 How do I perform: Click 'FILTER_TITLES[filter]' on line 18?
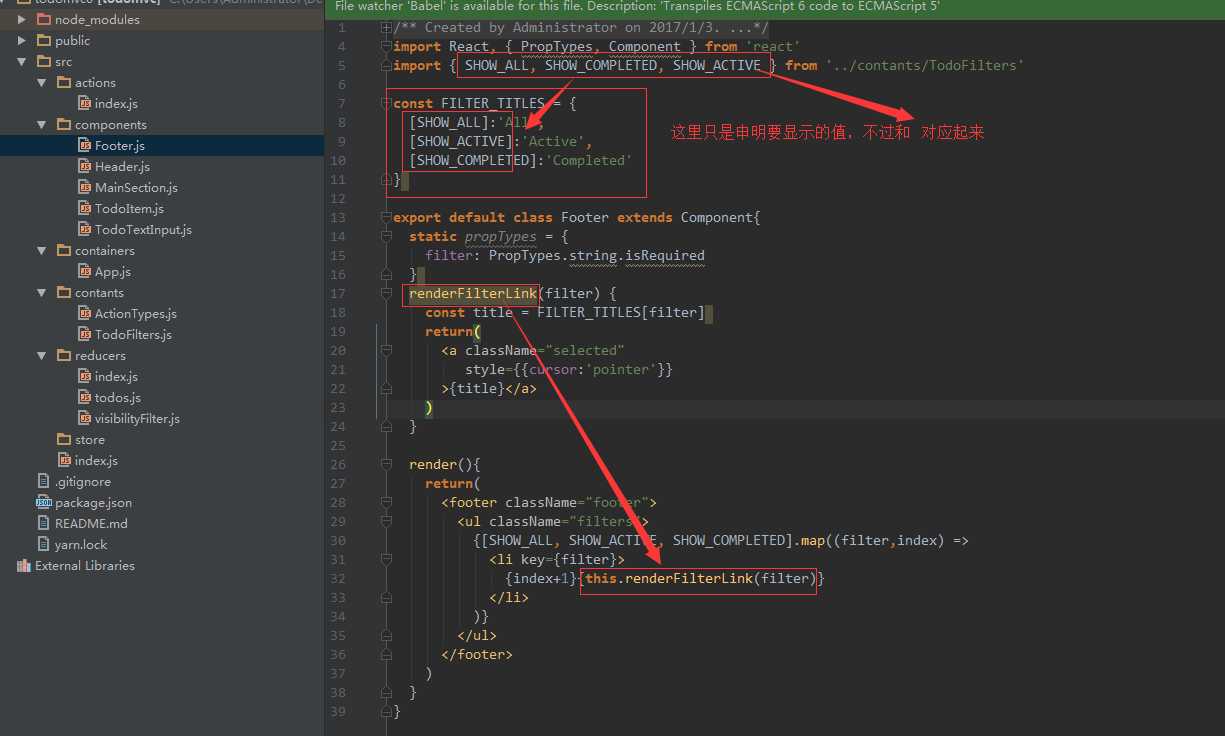621,312
